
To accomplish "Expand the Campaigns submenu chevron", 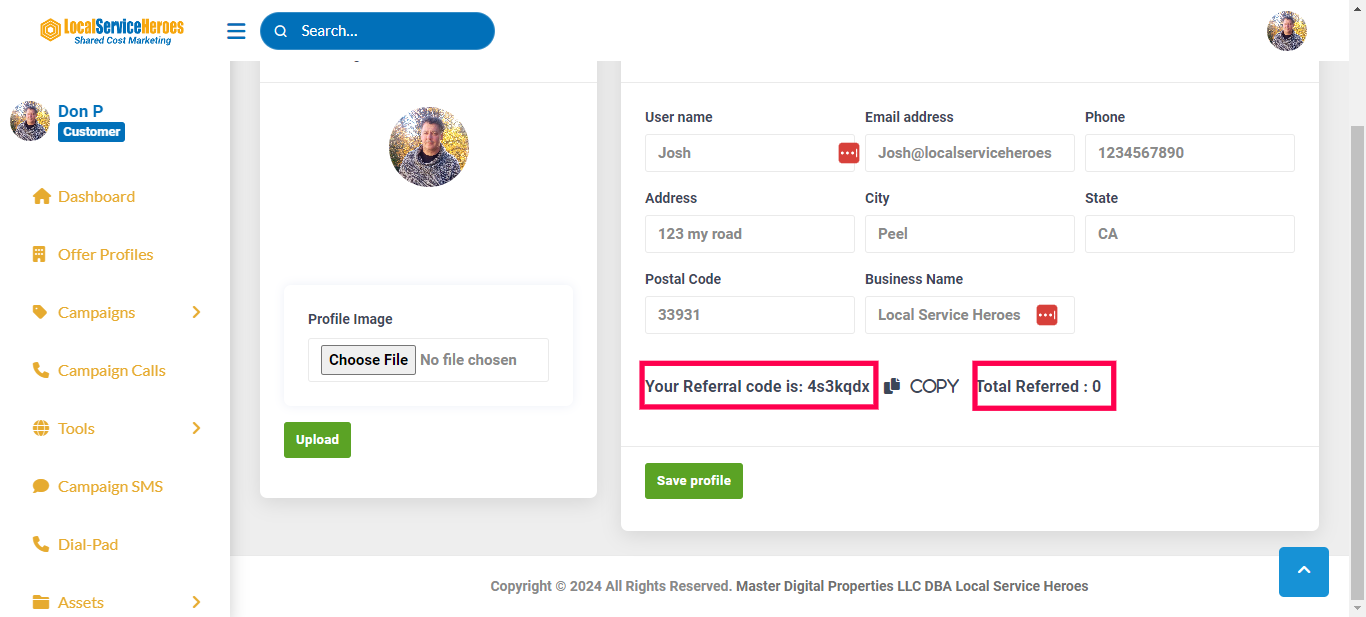I will coord(196,312).
